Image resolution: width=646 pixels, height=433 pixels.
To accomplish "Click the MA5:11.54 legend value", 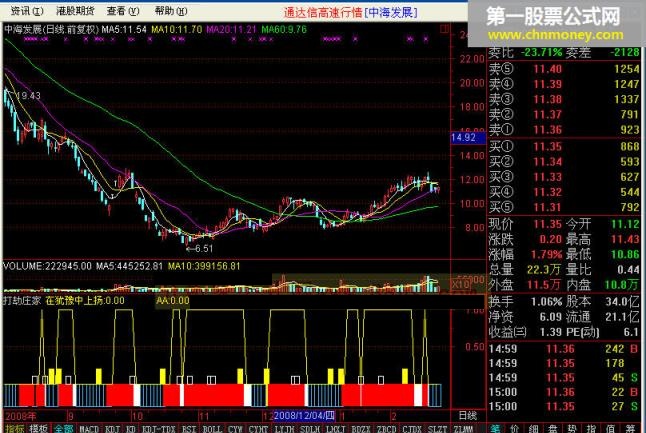I will [124, 29].
